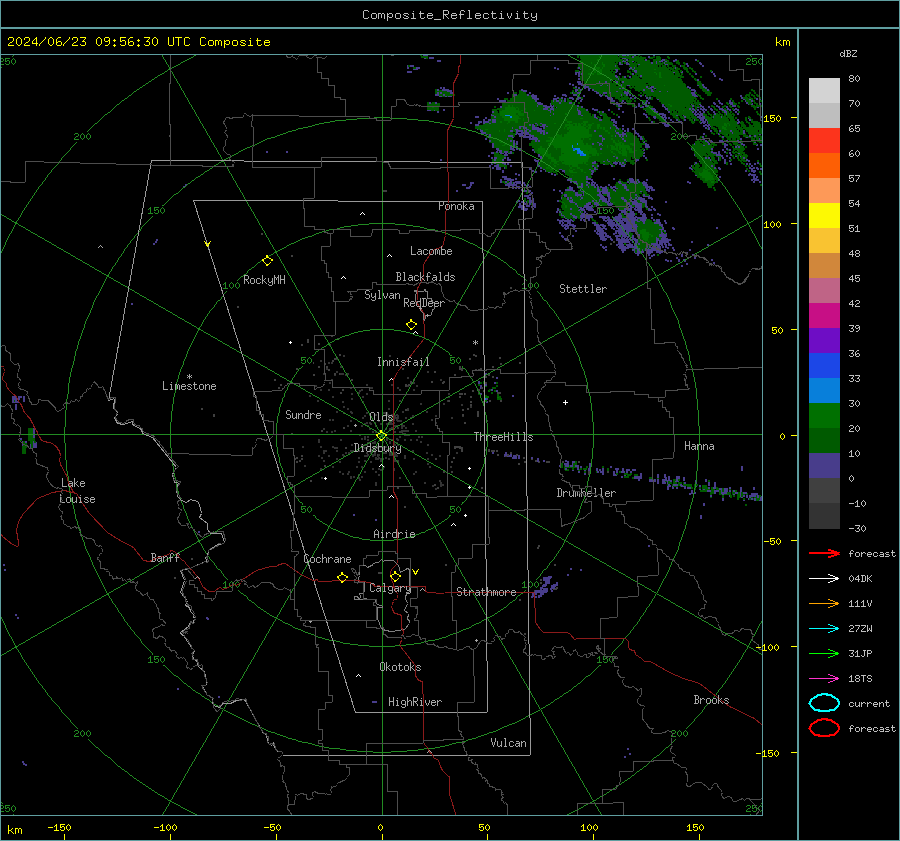The width and height of the screenshot is (900, 841).
Task: Click the bright green 20-30 dBZ swatch
Action: click(x=824, y=416)
